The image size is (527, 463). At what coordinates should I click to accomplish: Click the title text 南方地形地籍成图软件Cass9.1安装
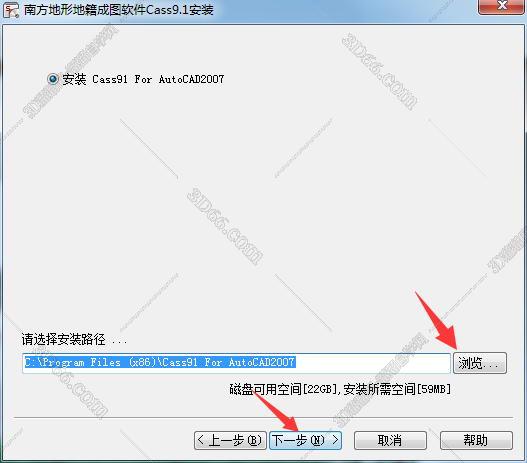coord(119,10)
